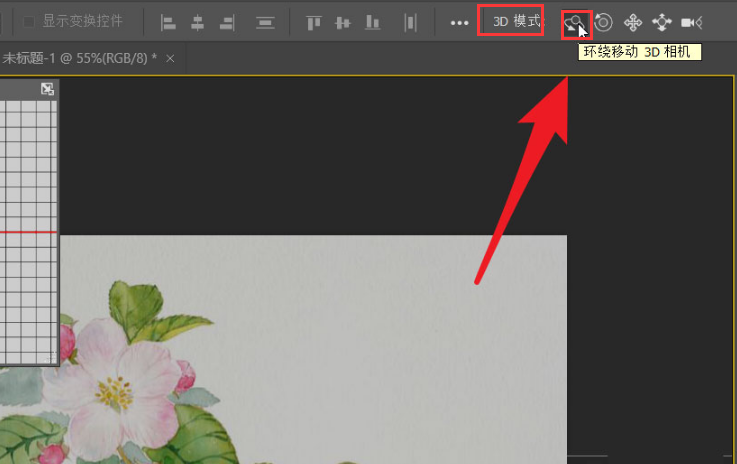This screenshot has width=737, height=464.
Task: Open the three-dots align options
Action: point(459,23)
